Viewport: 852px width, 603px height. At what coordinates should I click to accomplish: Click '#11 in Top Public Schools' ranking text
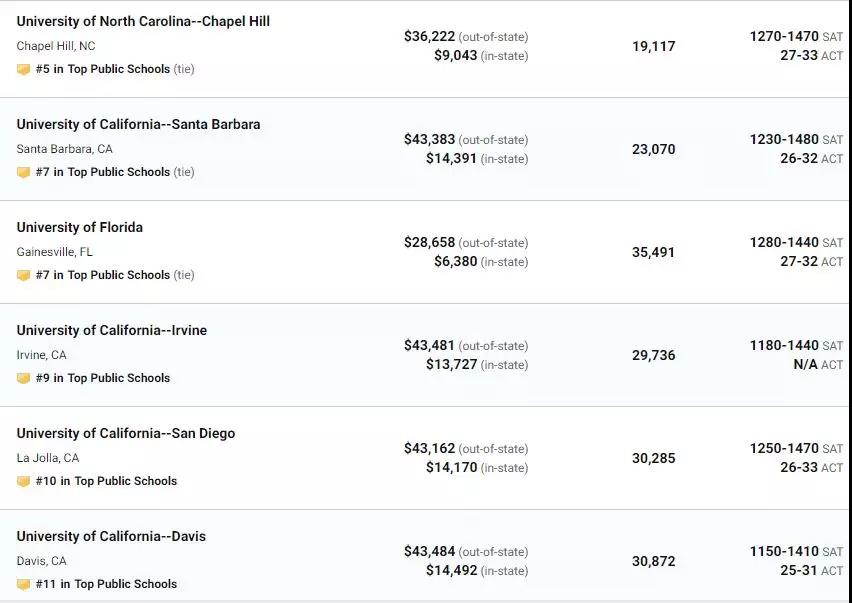[x=106, y=584]
